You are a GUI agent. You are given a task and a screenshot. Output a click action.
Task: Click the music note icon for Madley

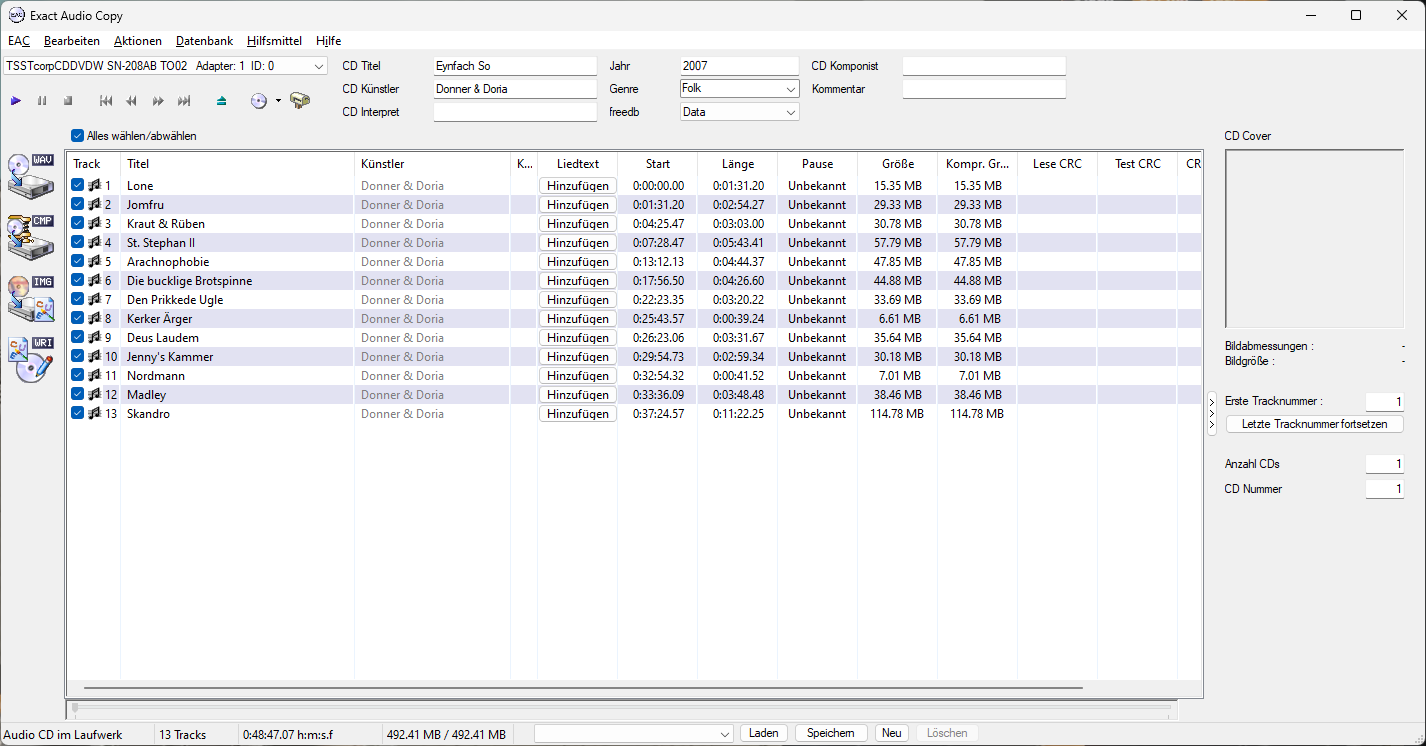(x=94, y=395)
